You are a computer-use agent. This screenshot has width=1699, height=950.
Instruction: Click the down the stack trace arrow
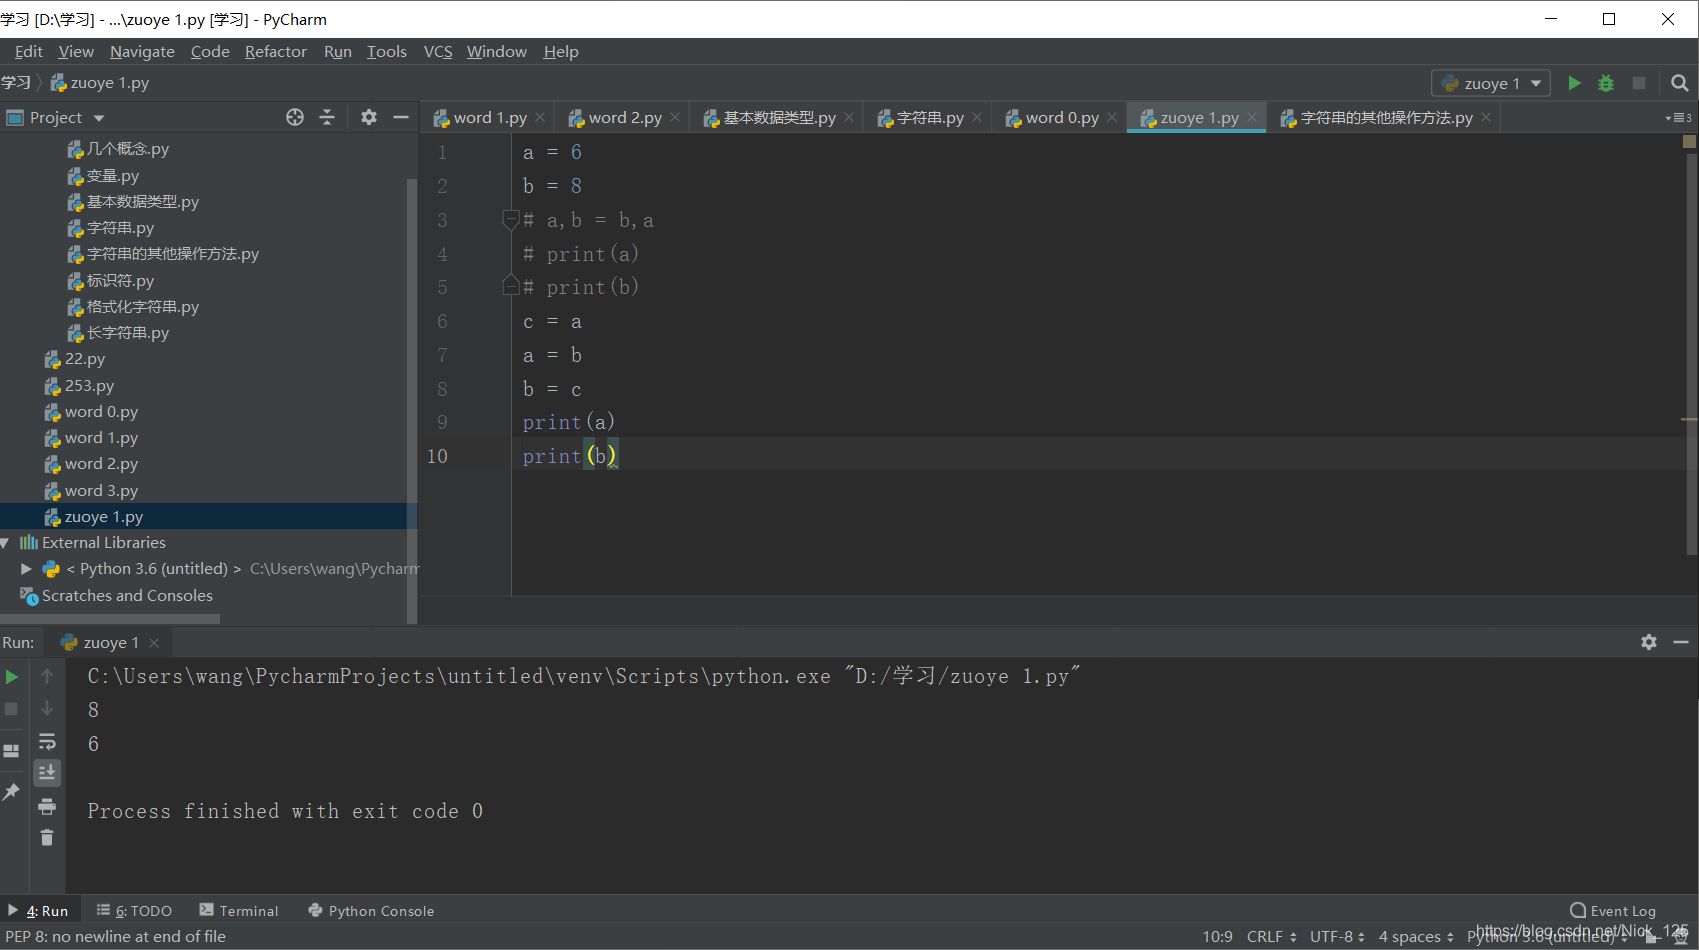47,709
